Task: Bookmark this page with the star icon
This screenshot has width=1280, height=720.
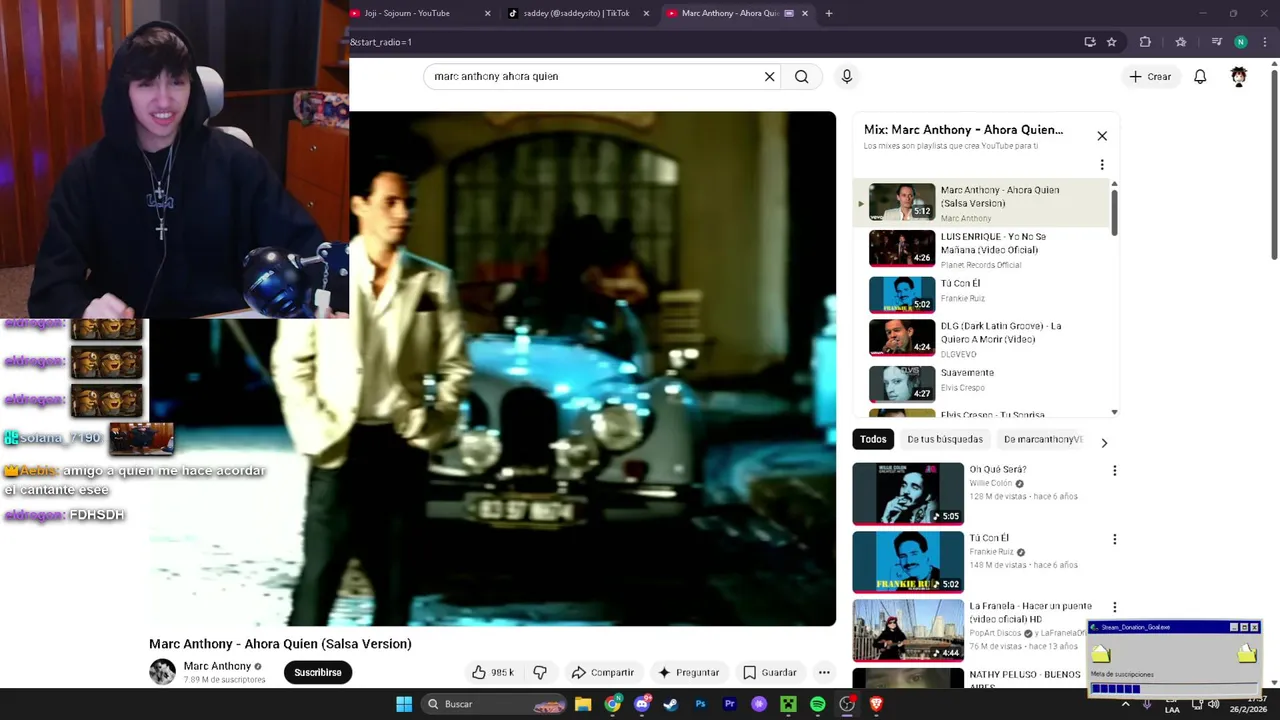Action: (x=1111, y=42)
